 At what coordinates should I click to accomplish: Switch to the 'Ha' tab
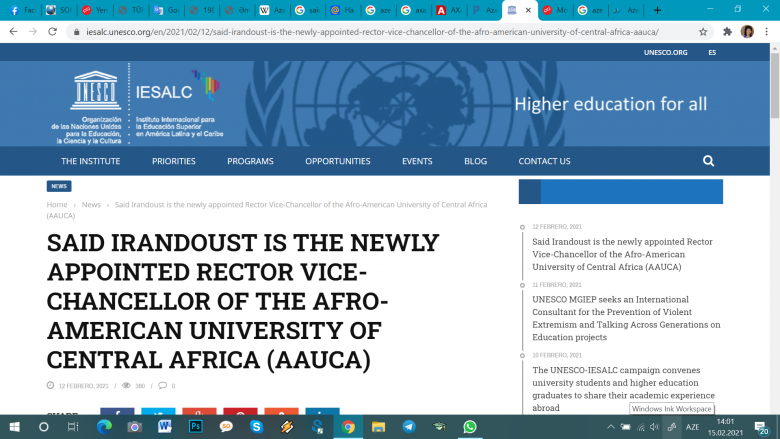[x=343, y=10]
